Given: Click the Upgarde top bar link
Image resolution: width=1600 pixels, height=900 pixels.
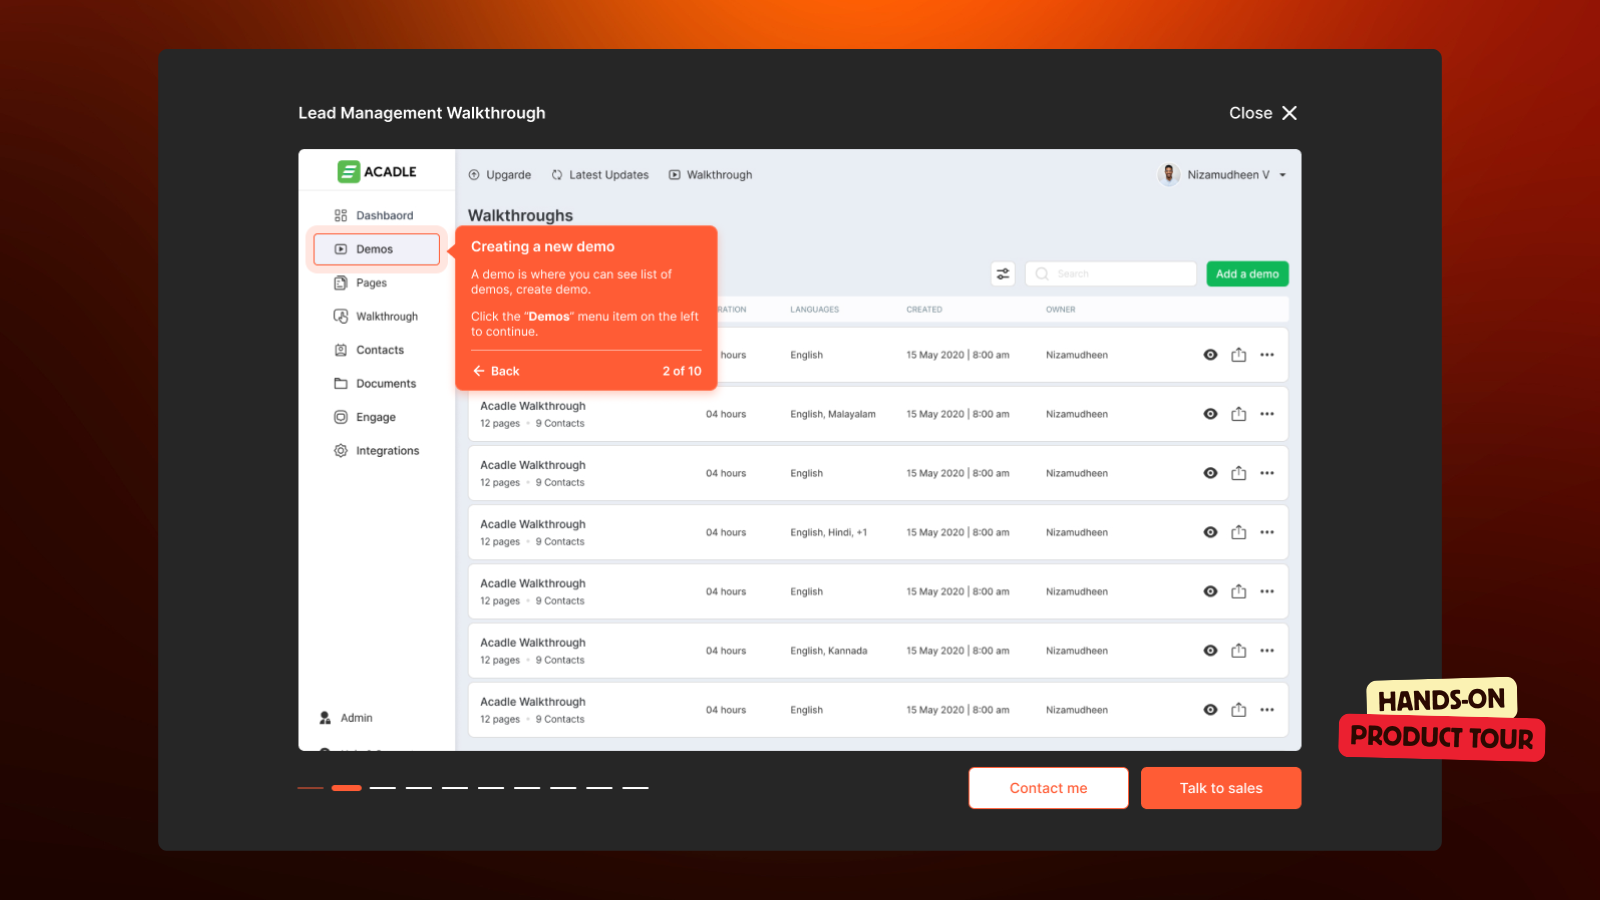Looking at the screenshot, I should (500, 175).
